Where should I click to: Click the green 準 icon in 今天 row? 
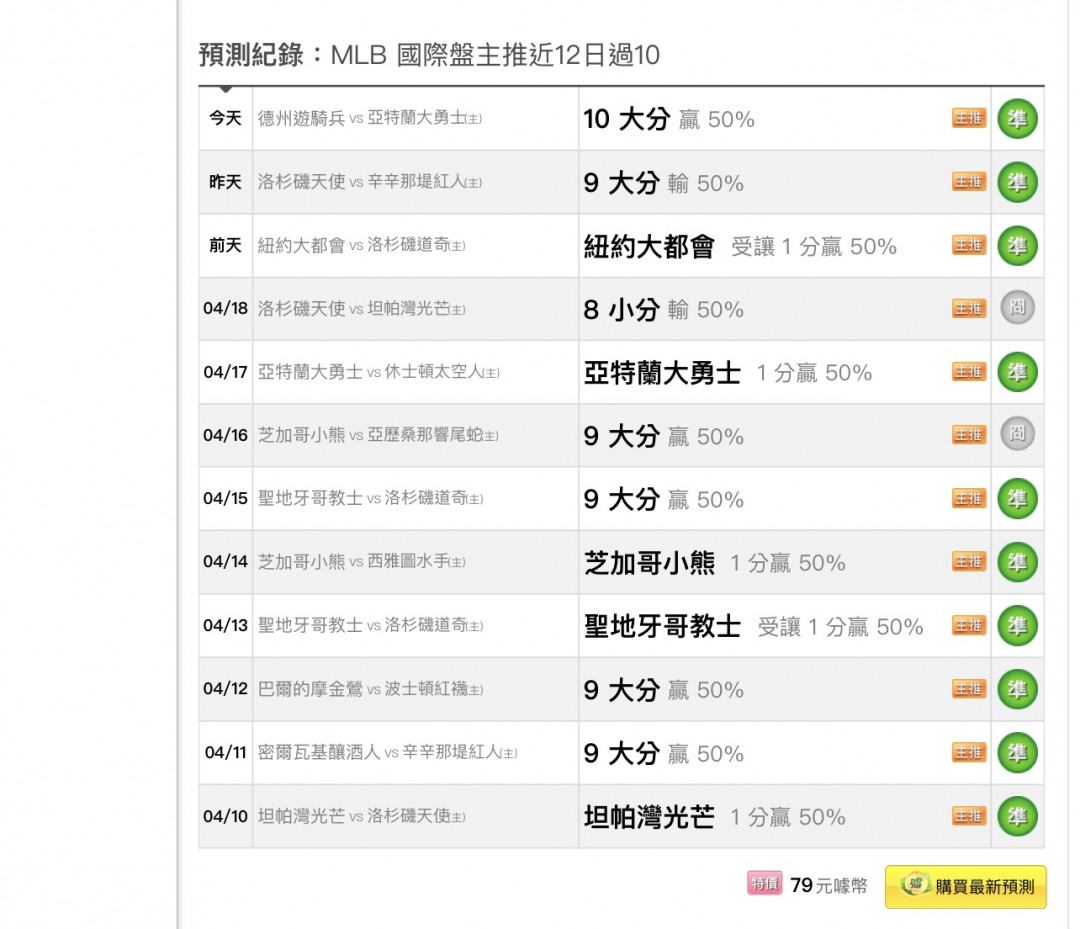tap(1017, 118)
